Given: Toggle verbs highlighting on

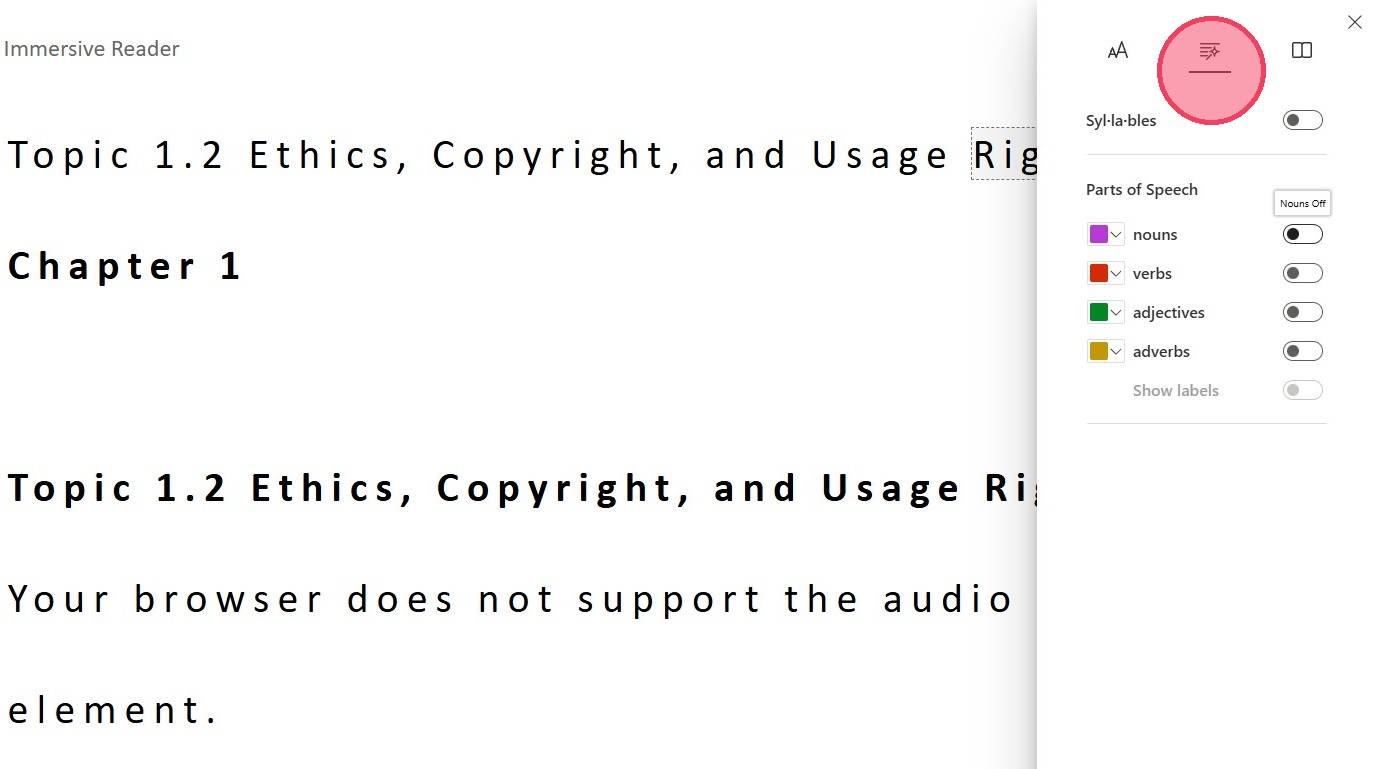Looking at the screenshot, I should 1302,273.
